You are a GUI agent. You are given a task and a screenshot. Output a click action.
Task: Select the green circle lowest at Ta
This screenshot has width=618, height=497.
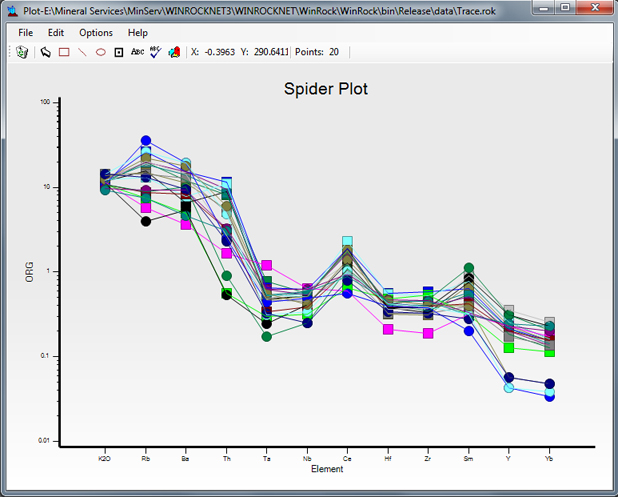point(267,337)
